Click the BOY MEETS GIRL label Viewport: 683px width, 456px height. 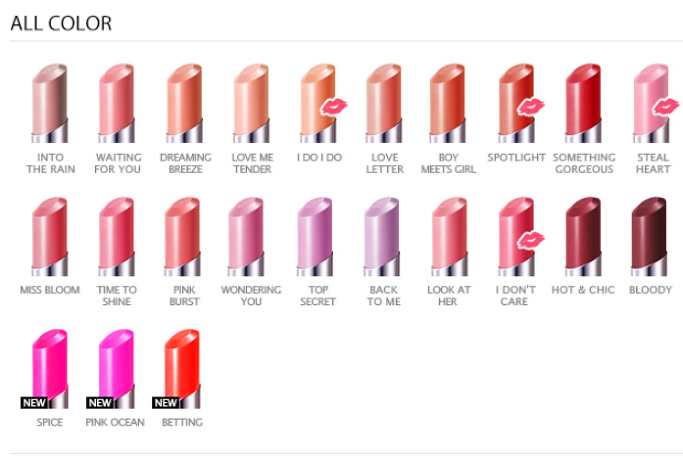(448, 163)
